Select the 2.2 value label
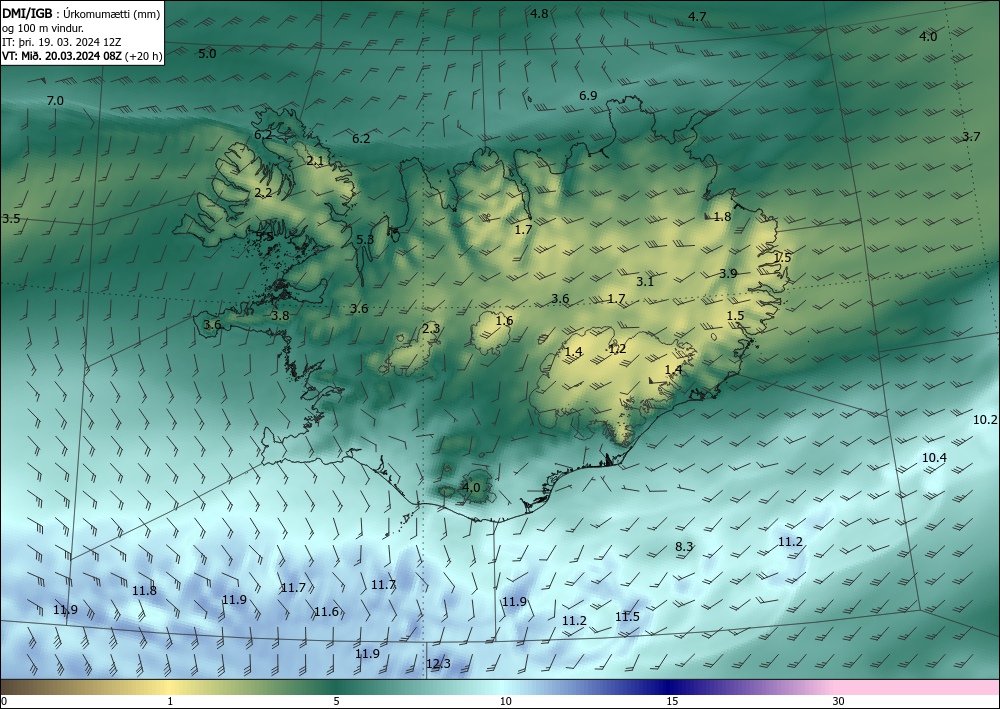Screen dimensions: 1000x709 tap(263, 193)
